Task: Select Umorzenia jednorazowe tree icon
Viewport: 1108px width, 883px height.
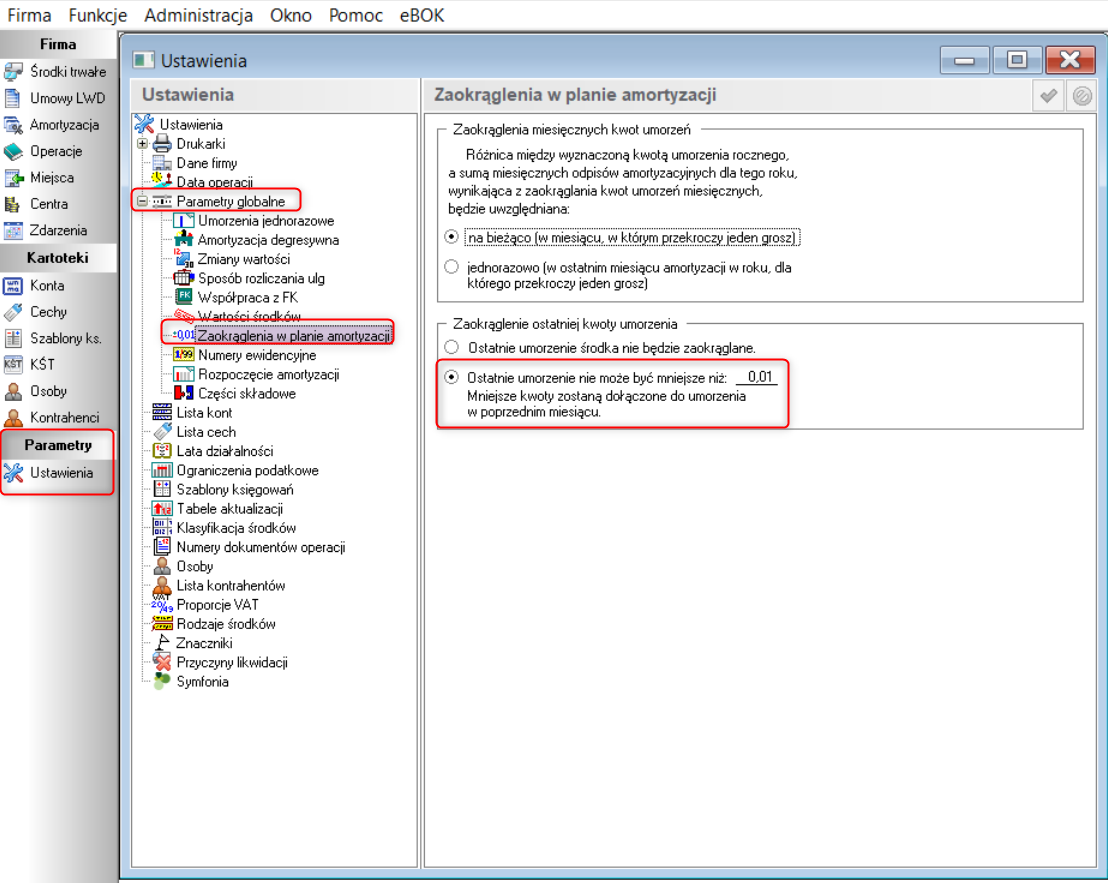Action: click(184, 220)
